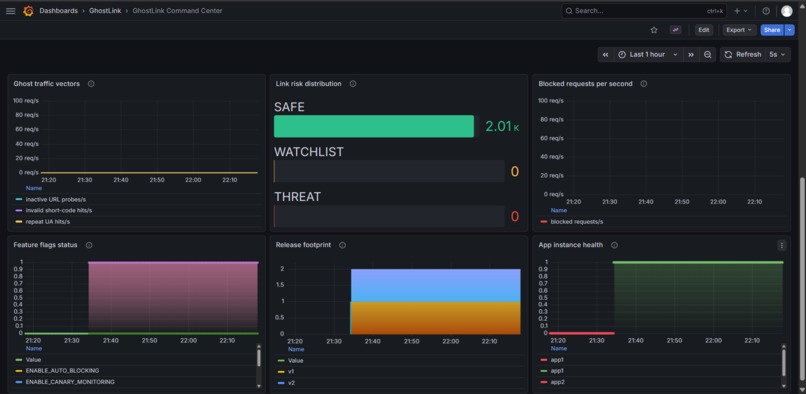This screenshot has width=806, height=394.
Task: Show info for App instance health panel
Action: click(x=614, y=245)
